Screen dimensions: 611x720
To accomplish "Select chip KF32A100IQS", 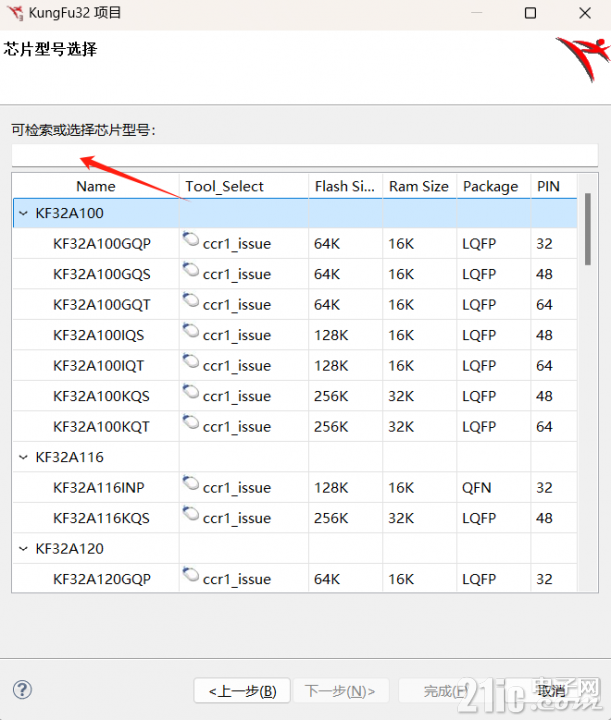I will coord(99,335).
